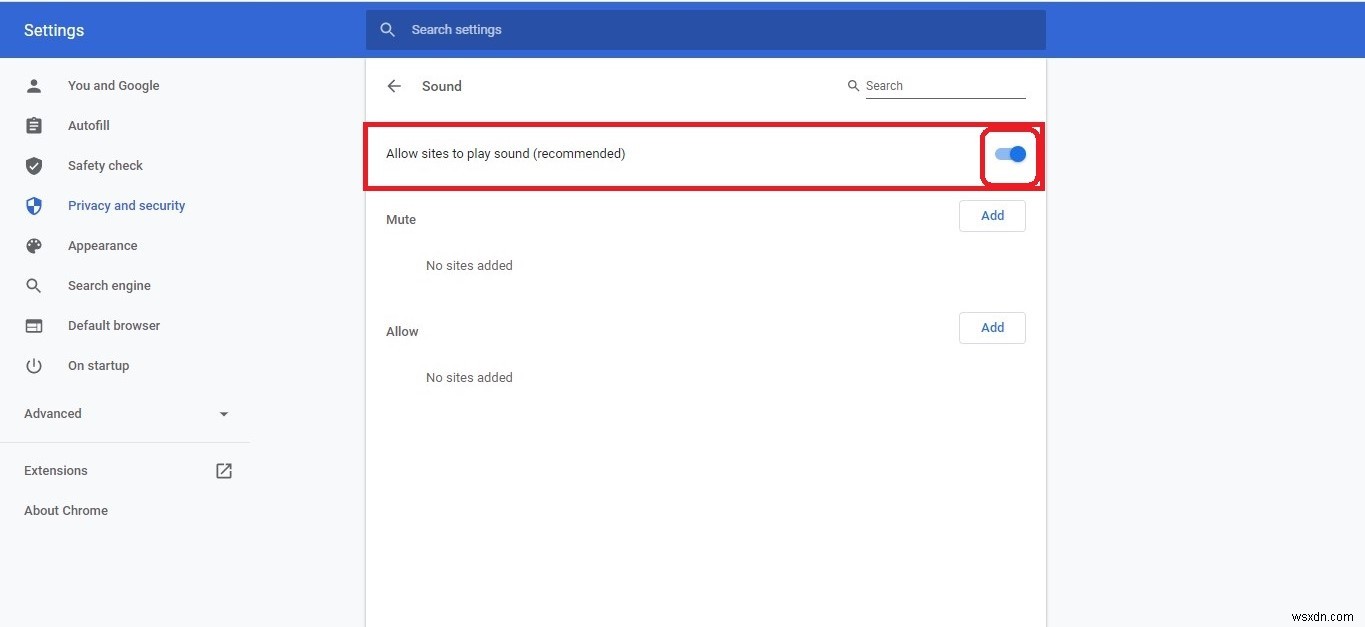Select the On startup menu entry
The width and height of the screenshot is (1365, 627).
point(98,365)
